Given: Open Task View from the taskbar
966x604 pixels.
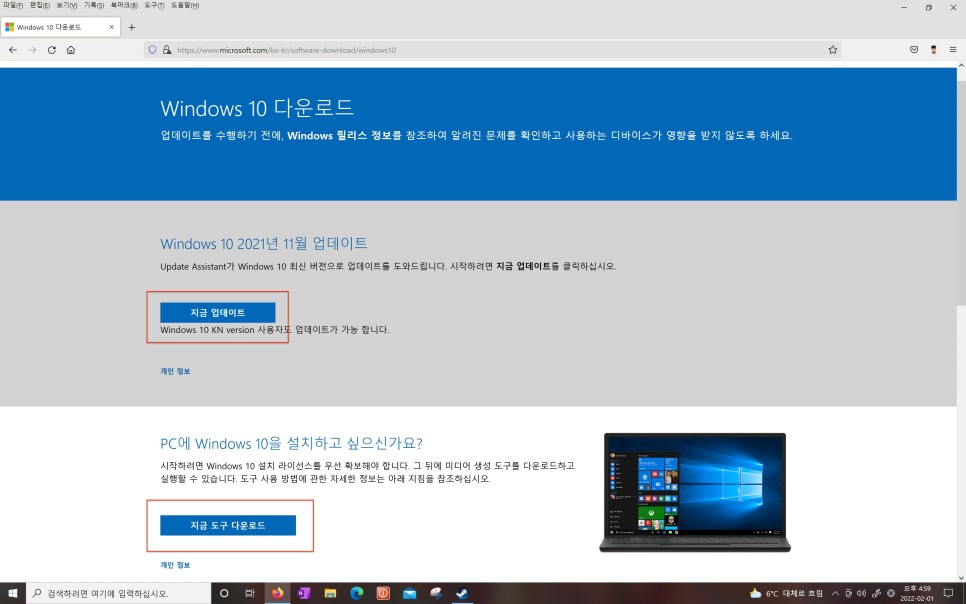Looking at the screenshot, I should point(250,593).
